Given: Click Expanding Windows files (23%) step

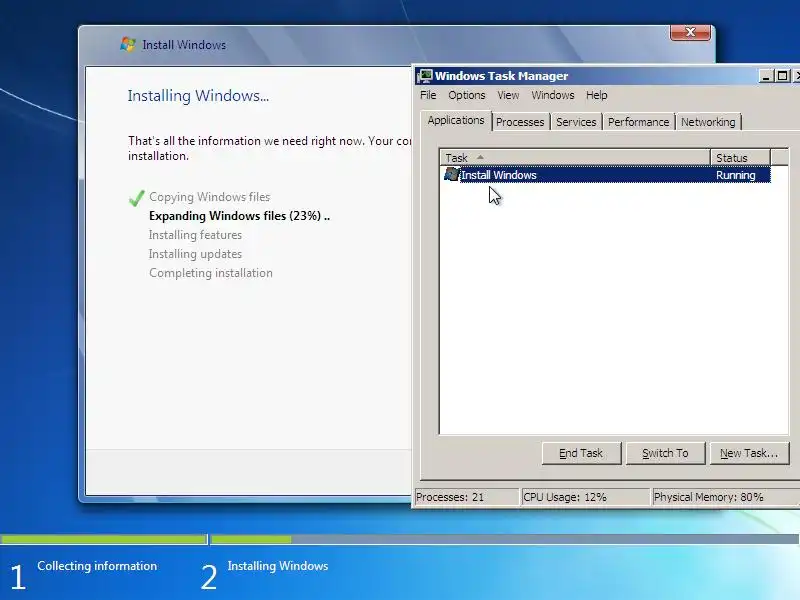Looking at the screenshot, I should click(239, 216).
